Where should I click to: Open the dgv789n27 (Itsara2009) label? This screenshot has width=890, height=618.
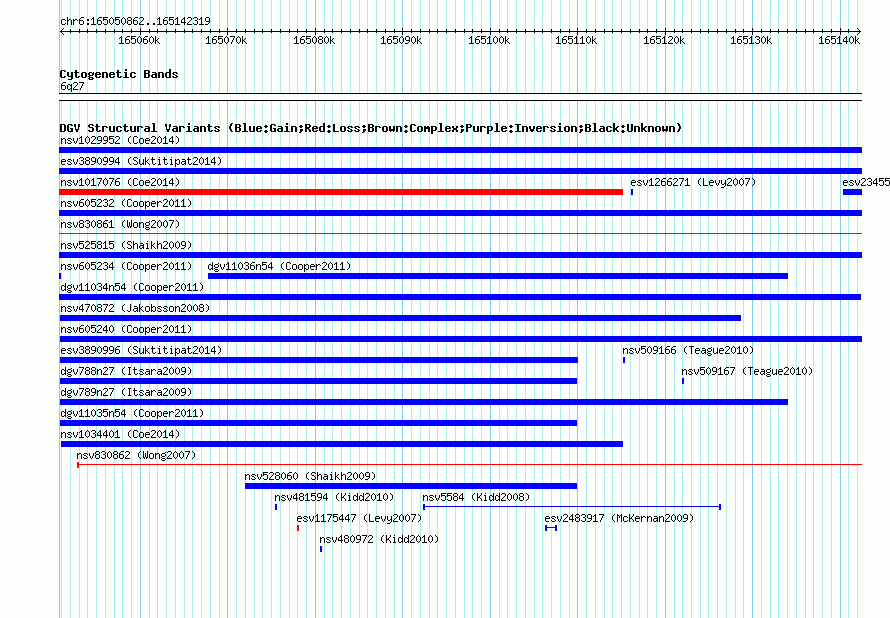tap(126, 392)
